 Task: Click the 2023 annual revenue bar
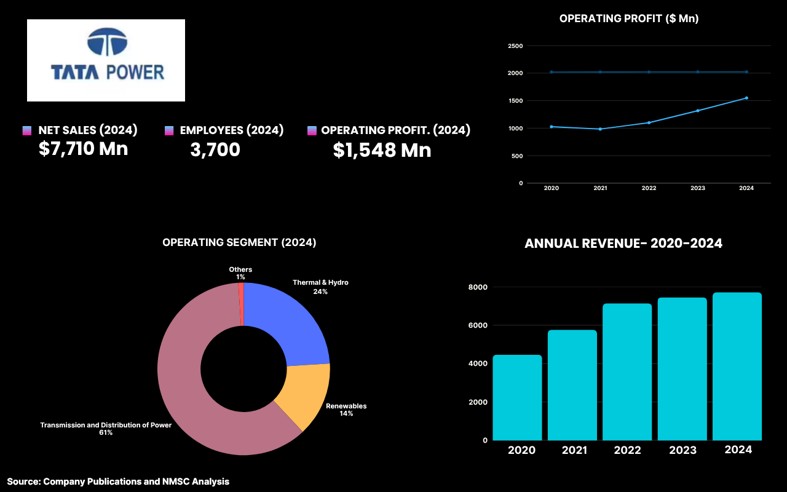[x=682, y=368]
